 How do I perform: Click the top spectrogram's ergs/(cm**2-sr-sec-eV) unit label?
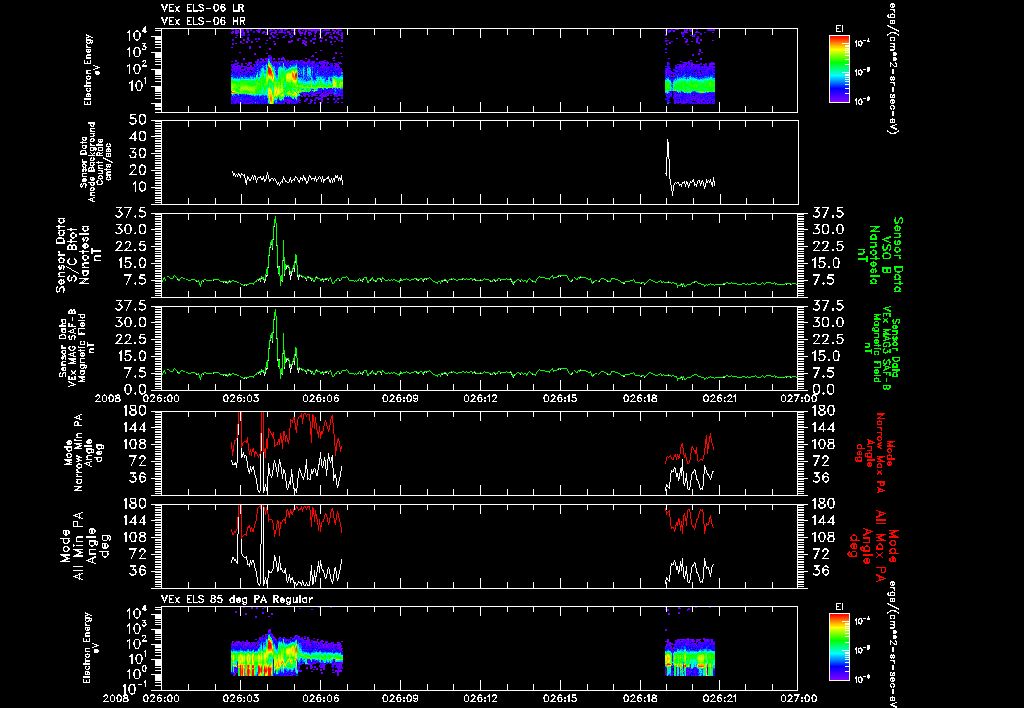pyautogui.click(x=891, y=68)
